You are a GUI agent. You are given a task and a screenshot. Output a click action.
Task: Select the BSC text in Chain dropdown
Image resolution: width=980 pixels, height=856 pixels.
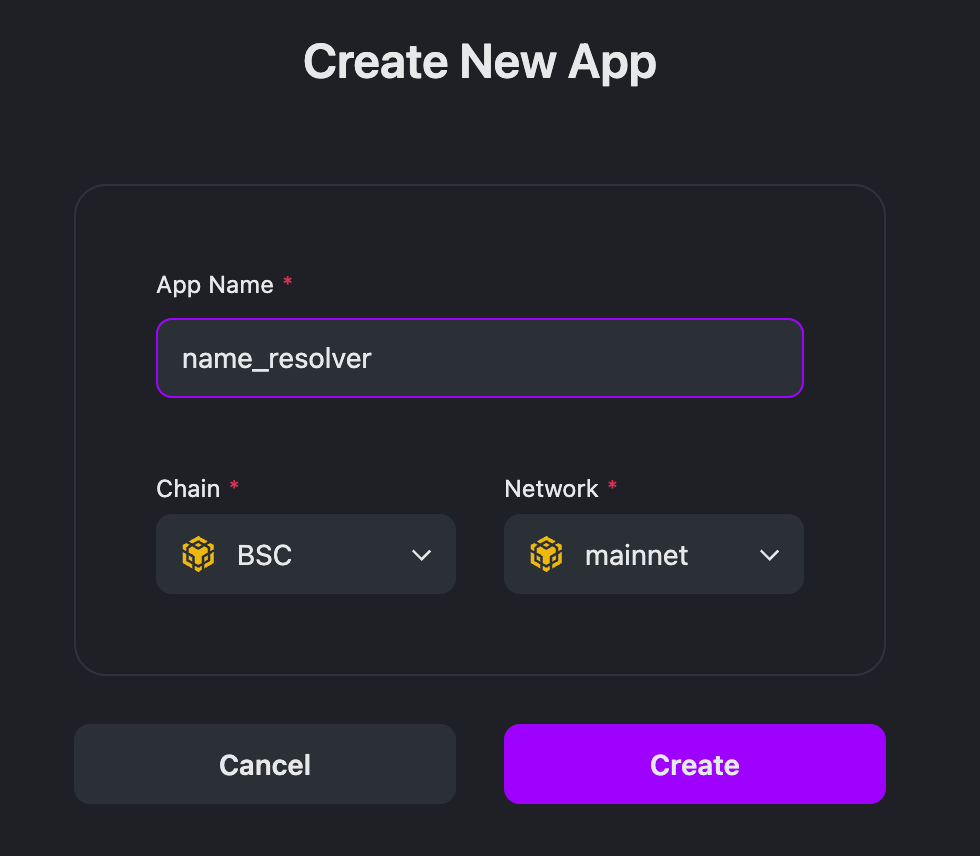pos(265,555)
